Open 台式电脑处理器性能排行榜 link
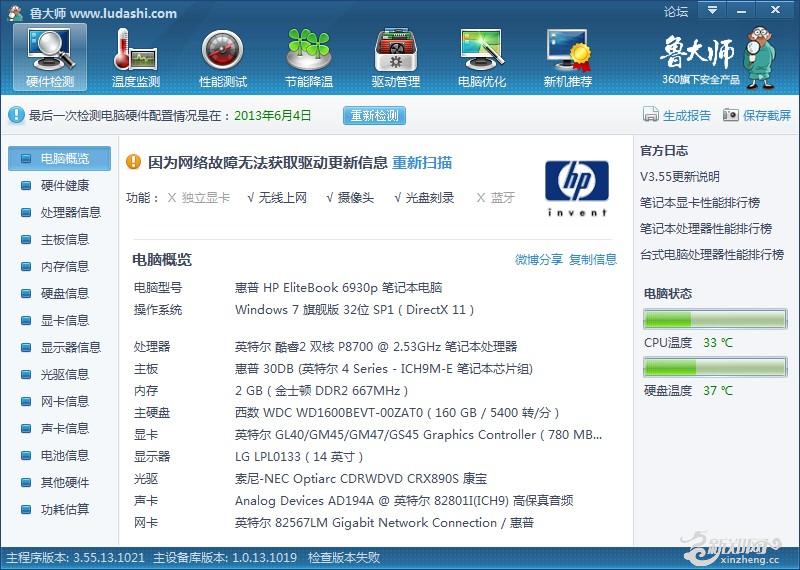800x570 pixels. click(712, 255)
